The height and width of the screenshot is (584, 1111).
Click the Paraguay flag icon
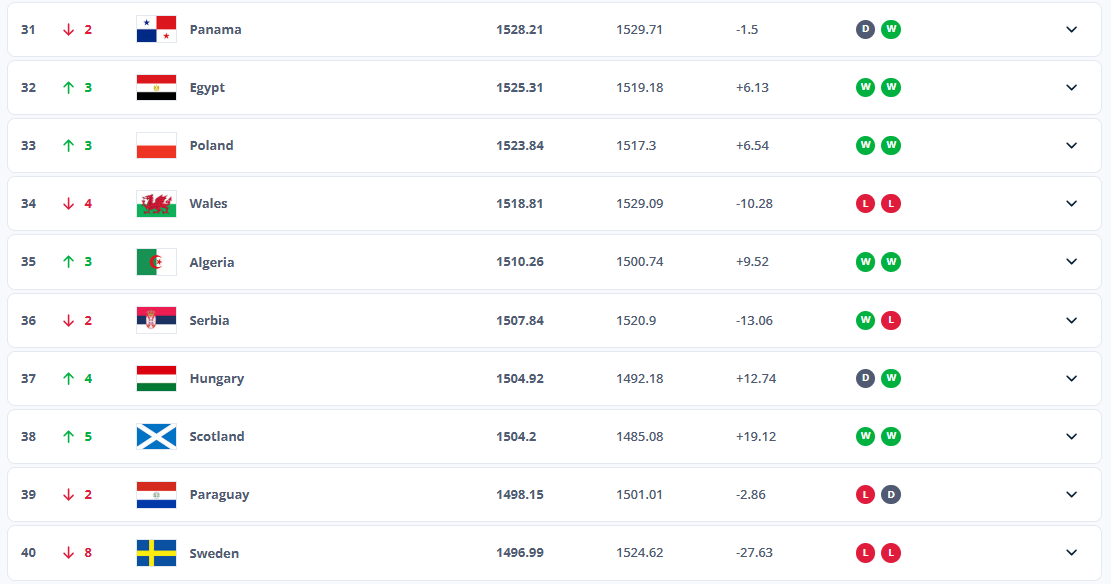coord(156,495)
